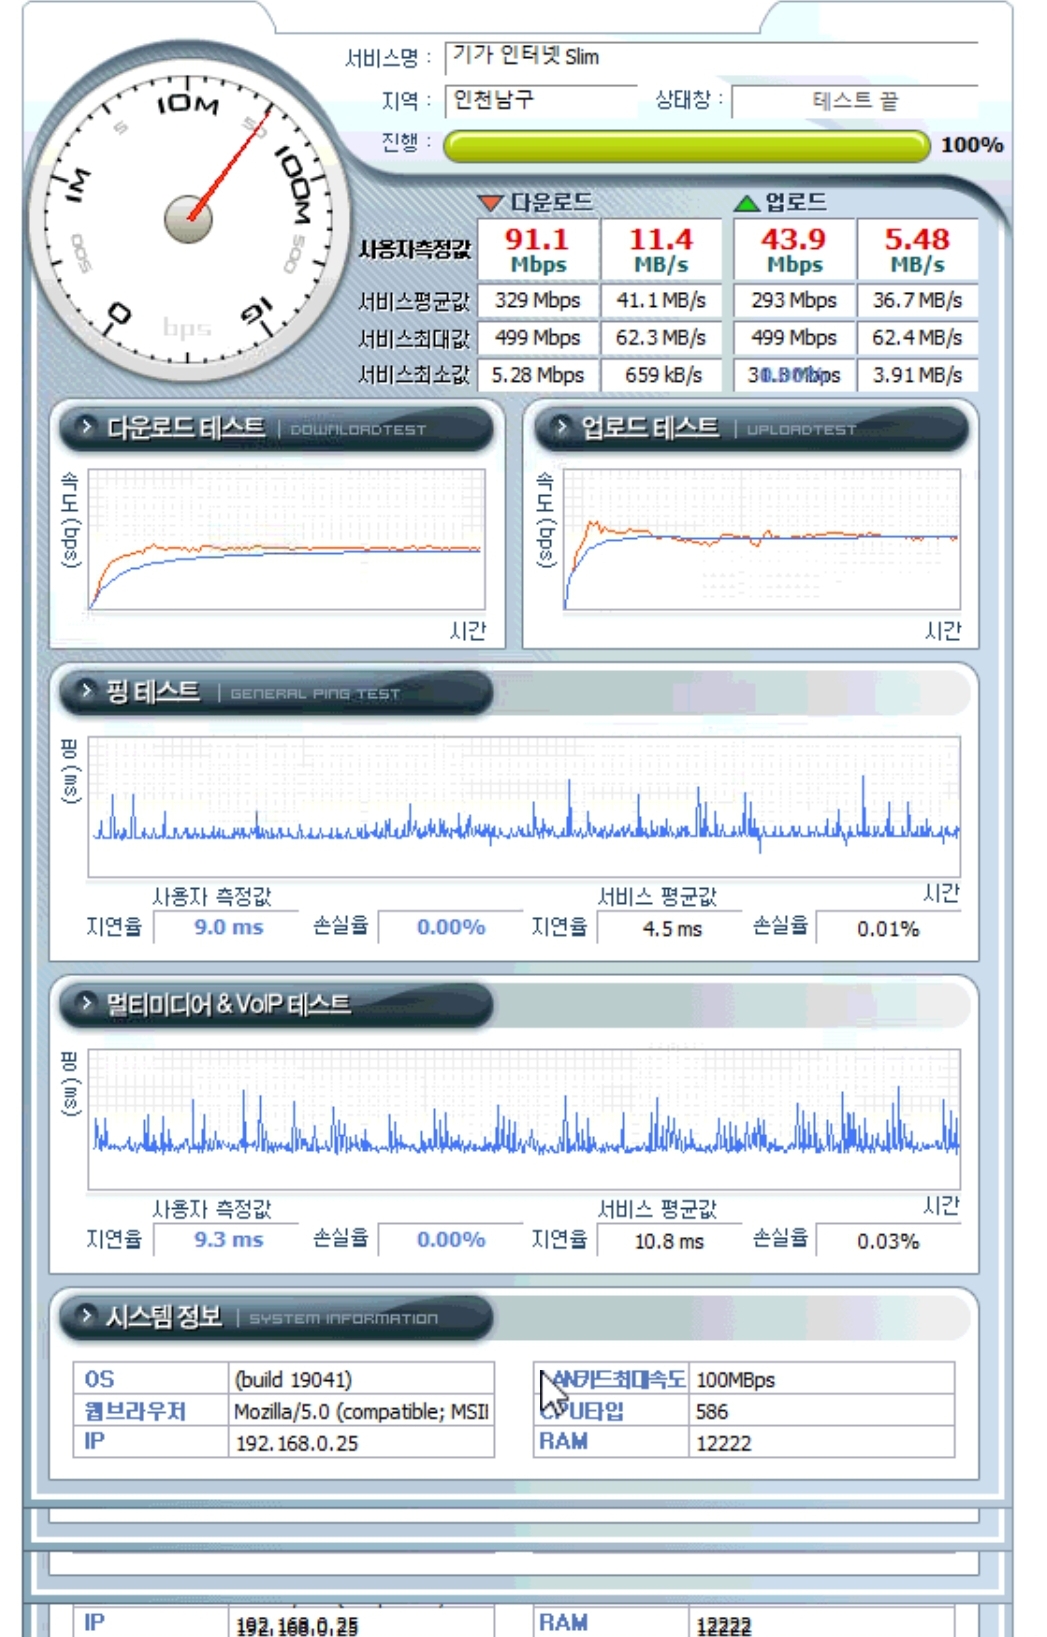
Task: Click the green upload triangle icon
Action: pos(746,203)
